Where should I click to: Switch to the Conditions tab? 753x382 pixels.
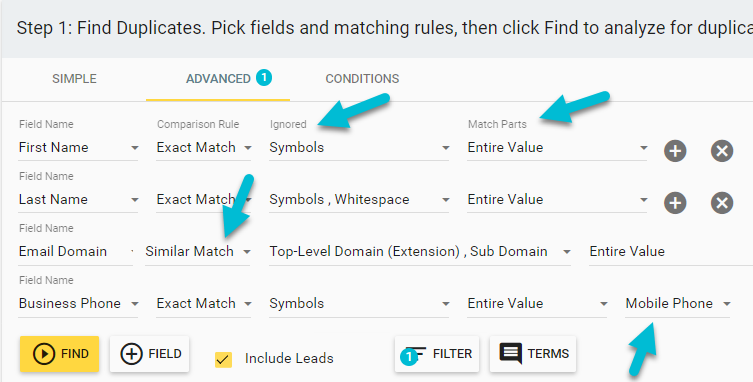(x=362, y=79)
